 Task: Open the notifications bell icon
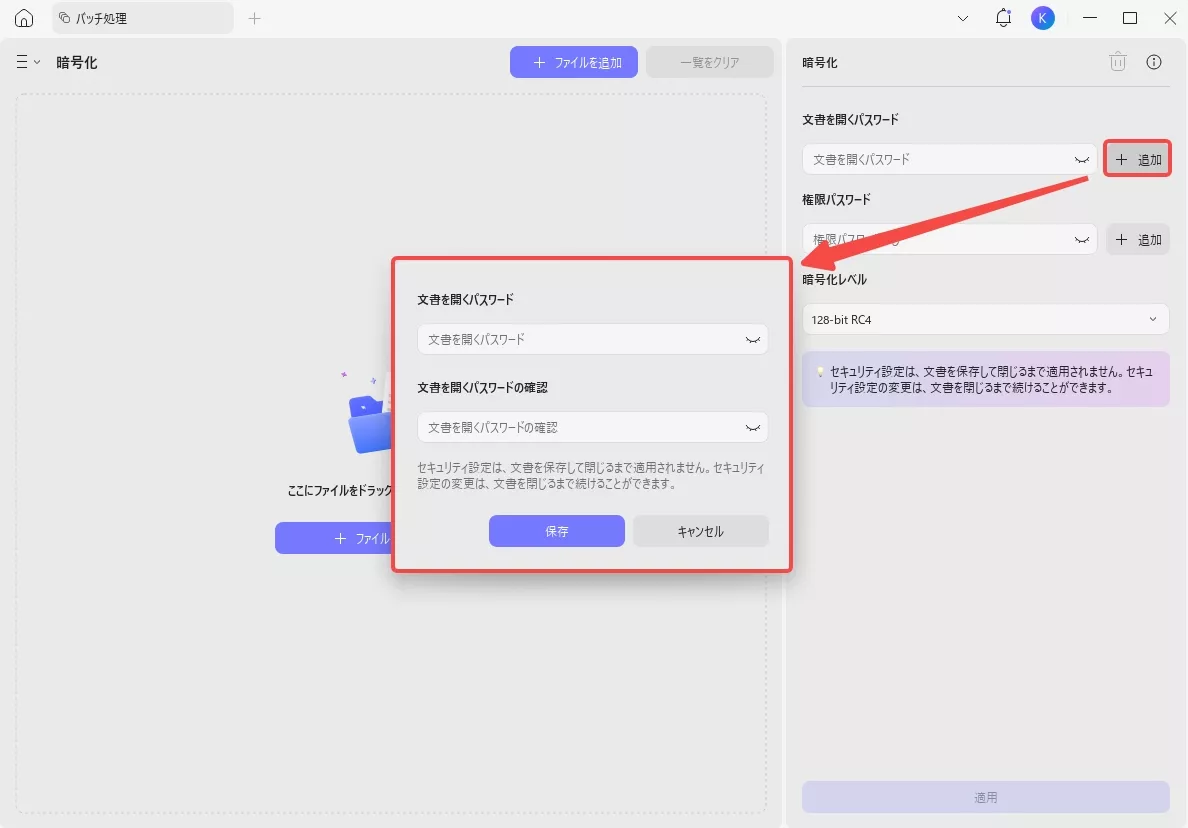click(x=1003, y=17)
